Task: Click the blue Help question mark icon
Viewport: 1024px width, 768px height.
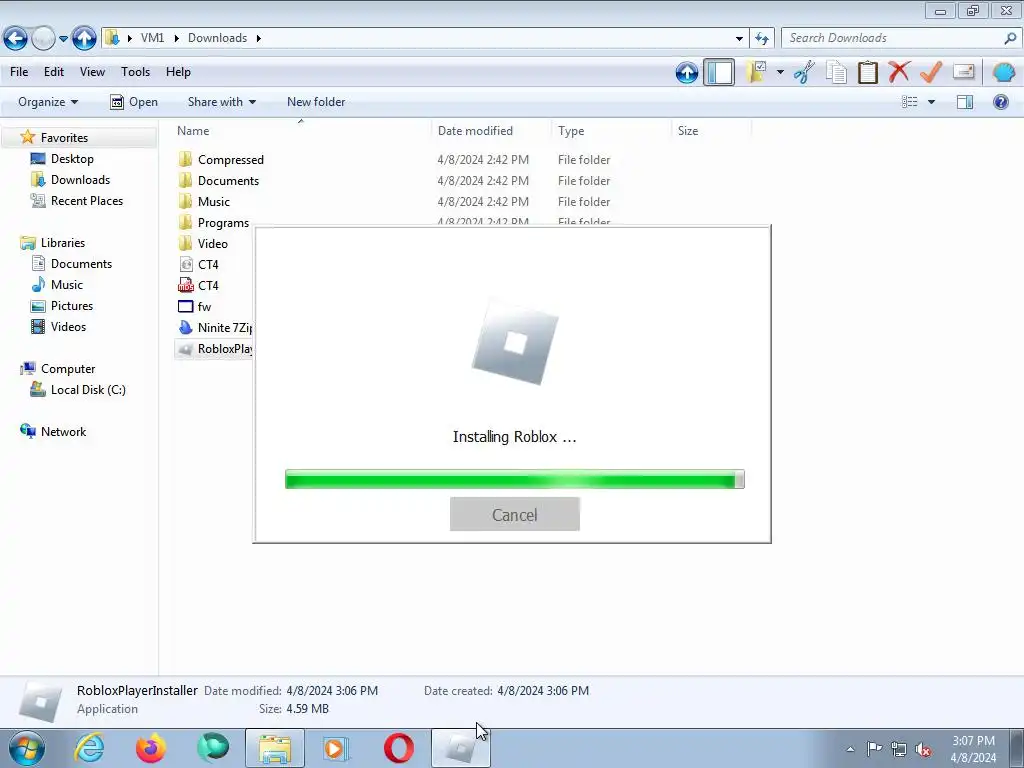Action: click(1000, 102)
